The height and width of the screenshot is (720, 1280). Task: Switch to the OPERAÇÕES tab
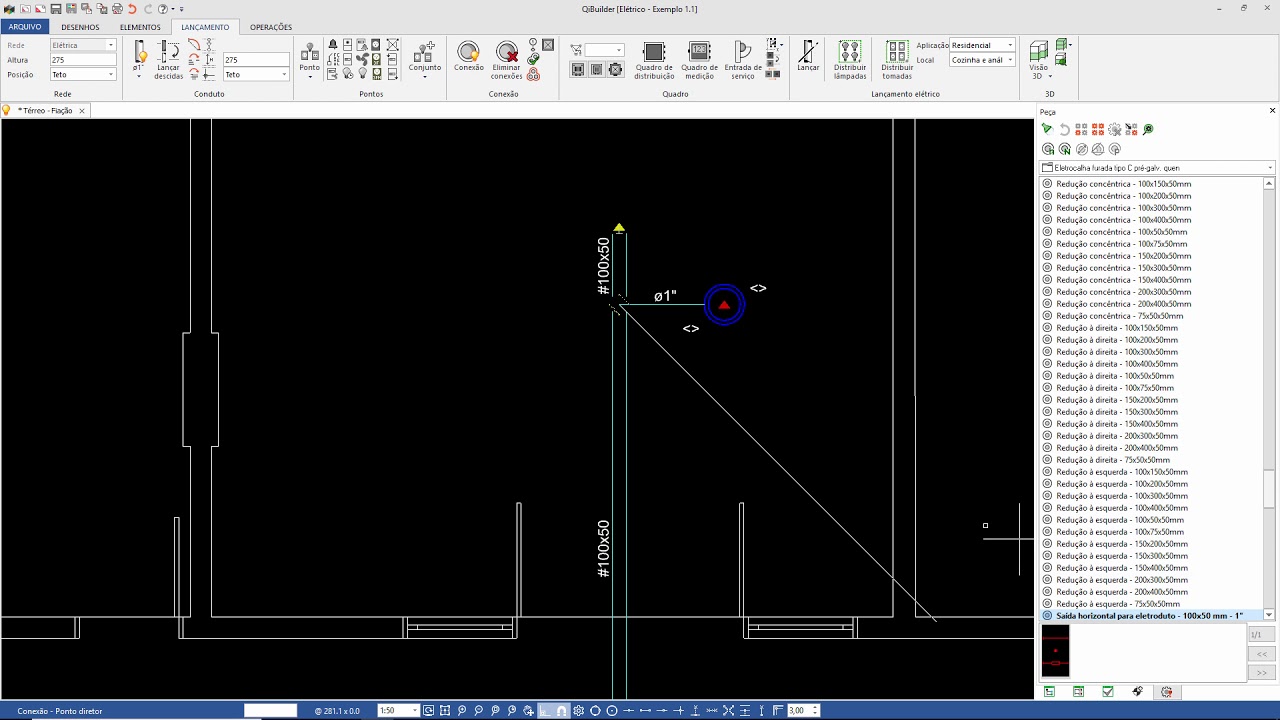[271, 27]
